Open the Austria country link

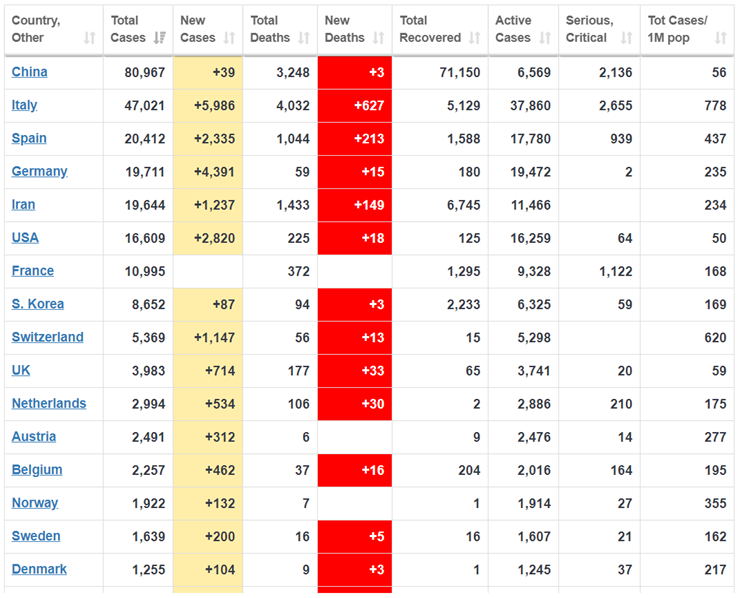[x=34, y=436]
